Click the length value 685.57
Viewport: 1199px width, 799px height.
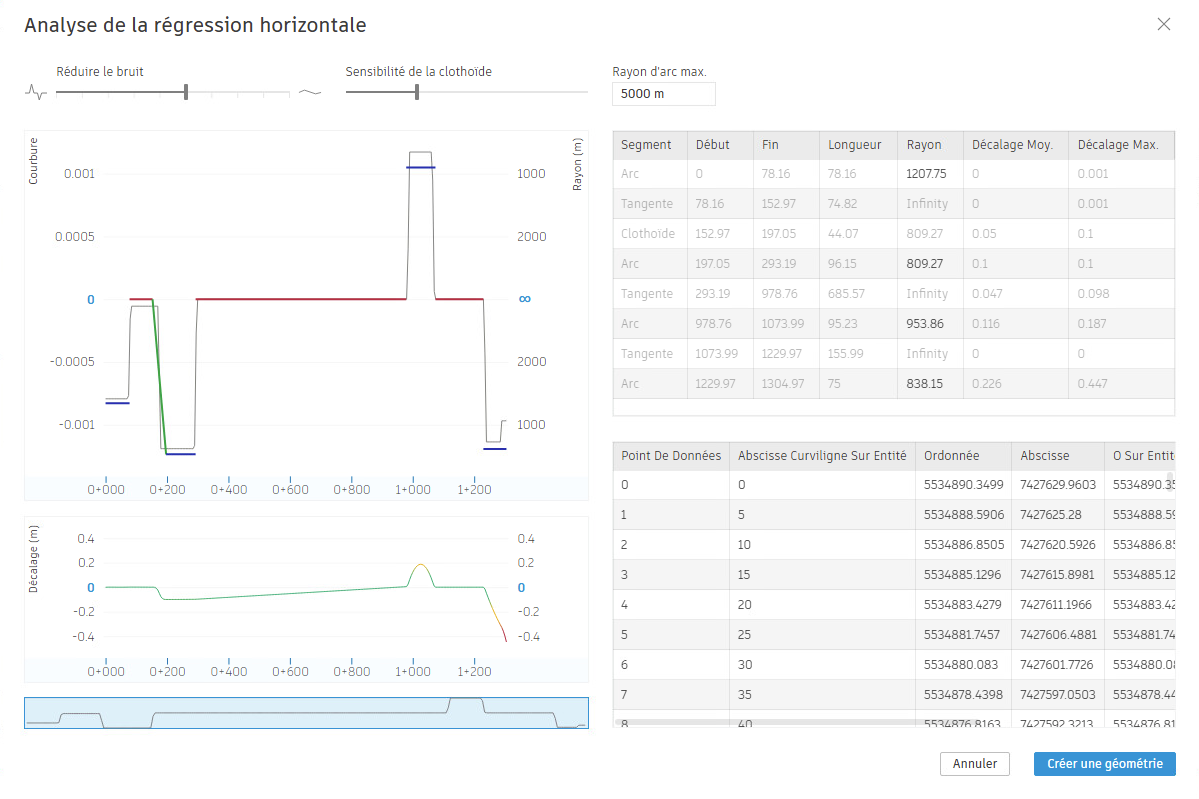click(846, 294)
